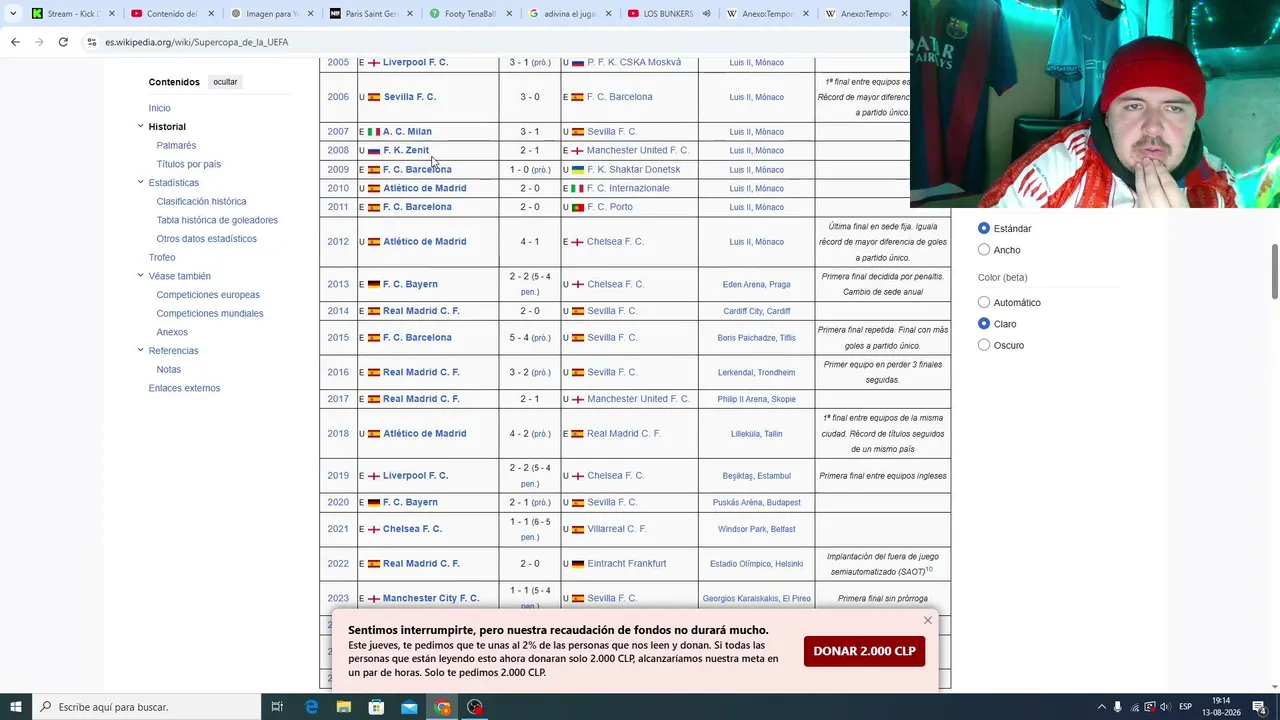The image size is (1280, 720).
Task: Choose the Oscuro color option
Action: (x=984, y=345)
